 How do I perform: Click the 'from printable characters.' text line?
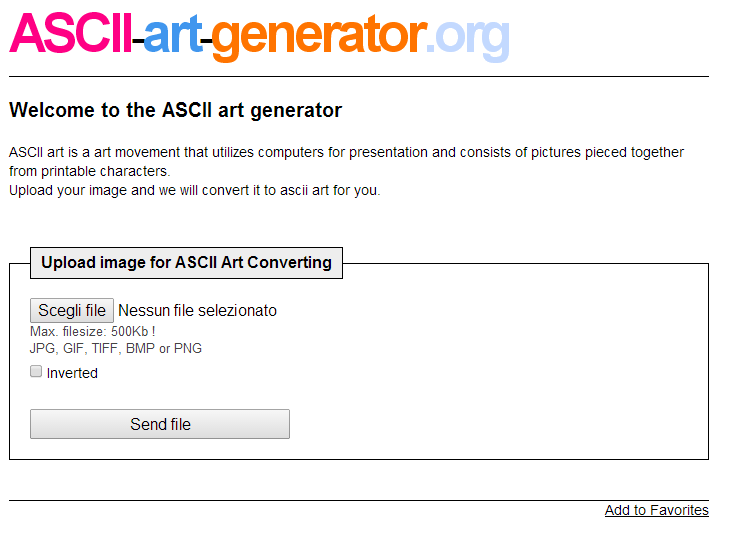pyautogui.click(x=89, y=171)
